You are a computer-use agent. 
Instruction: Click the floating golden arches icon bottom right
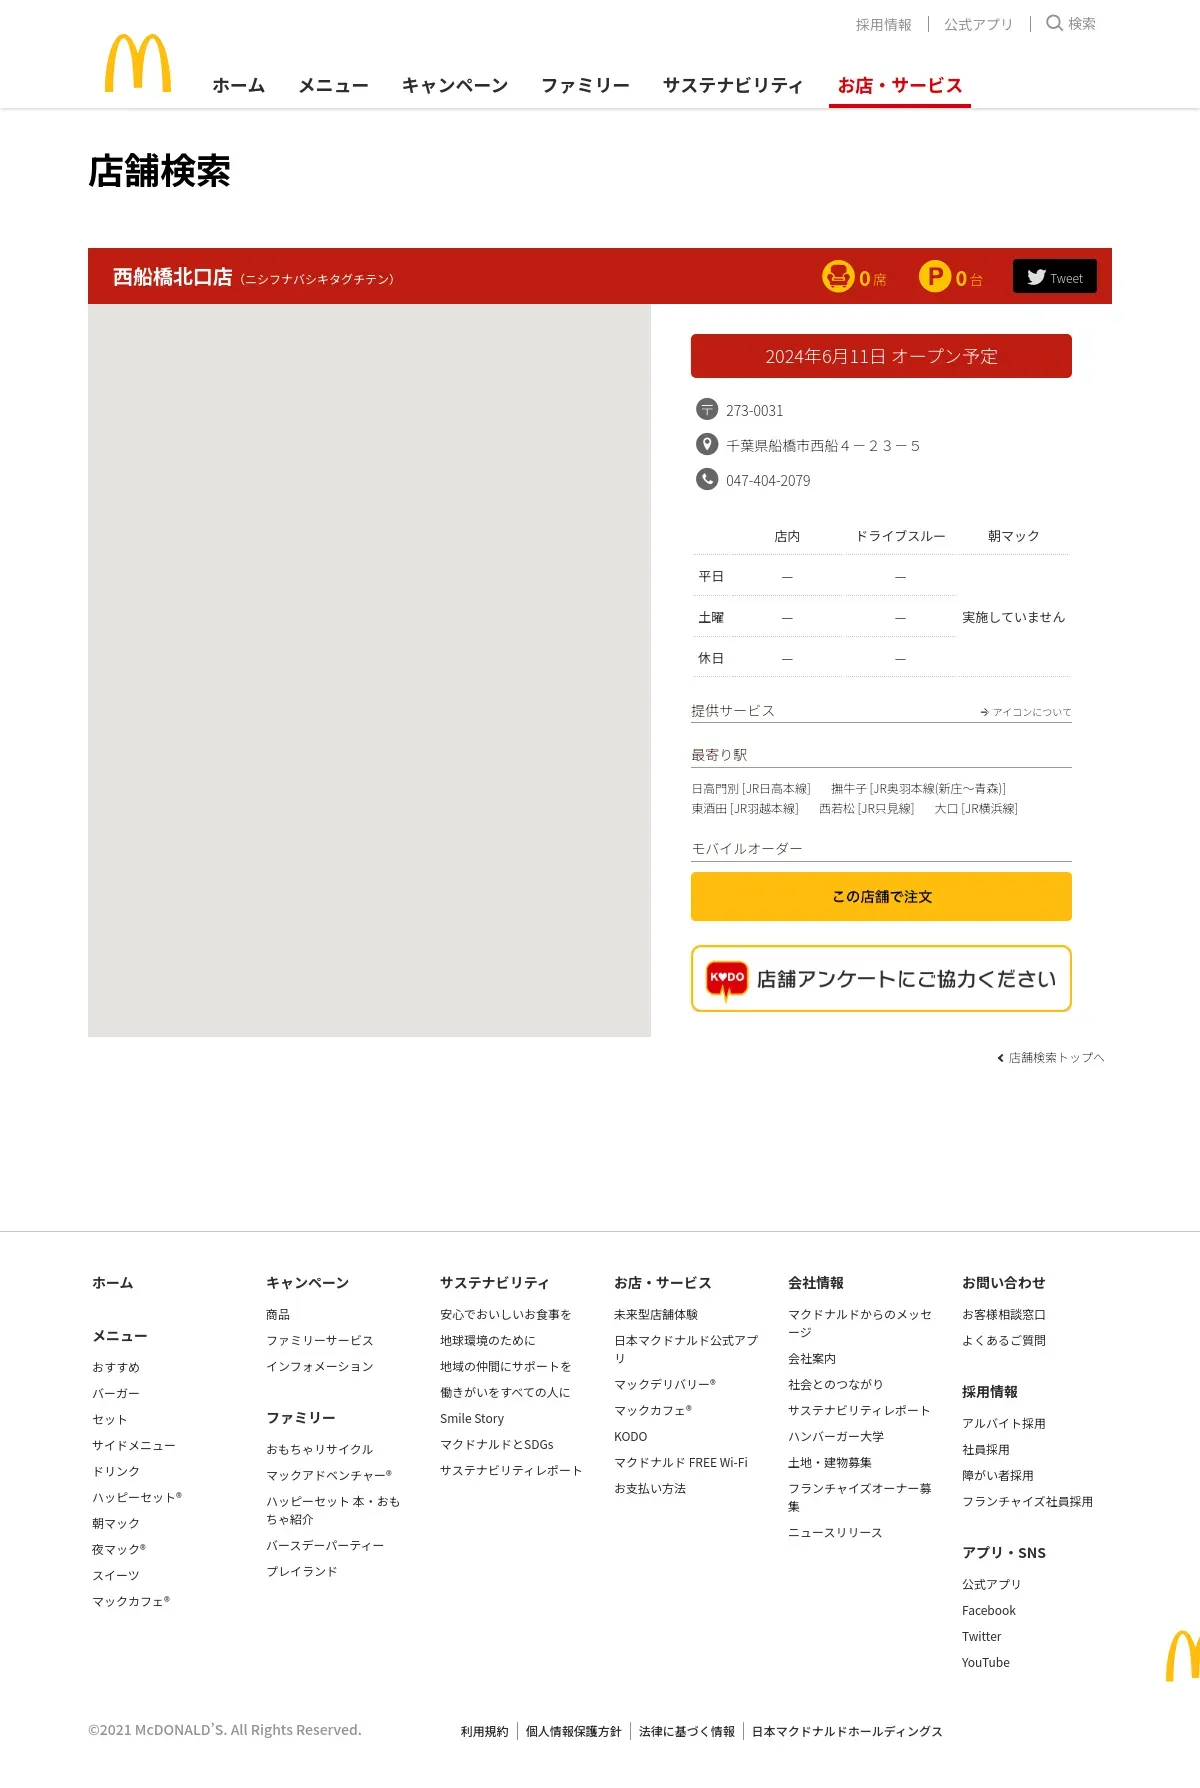1183,1655
